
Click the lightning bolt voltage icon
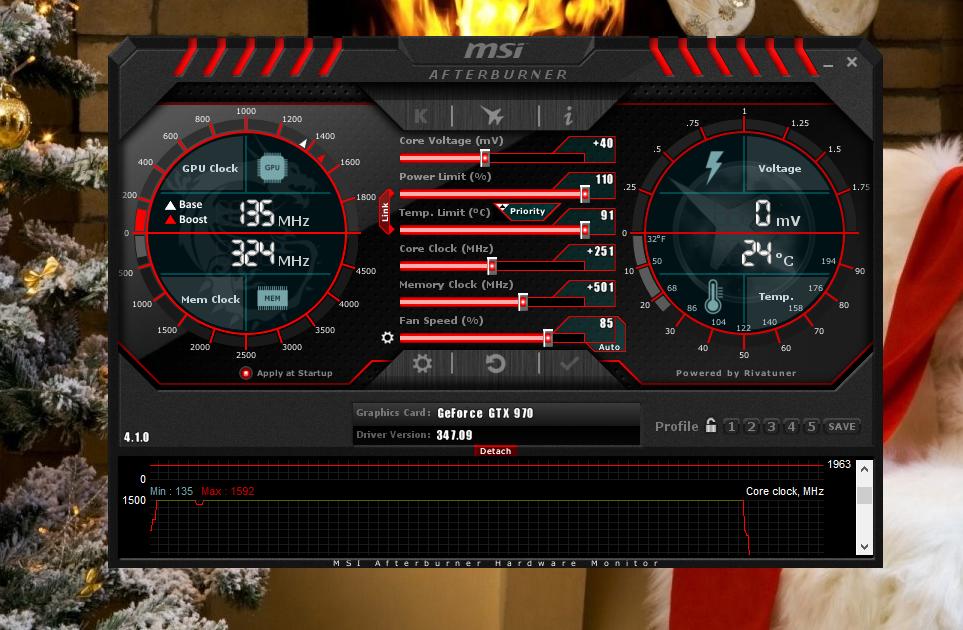pyautogui.click(x=714, y=167)
